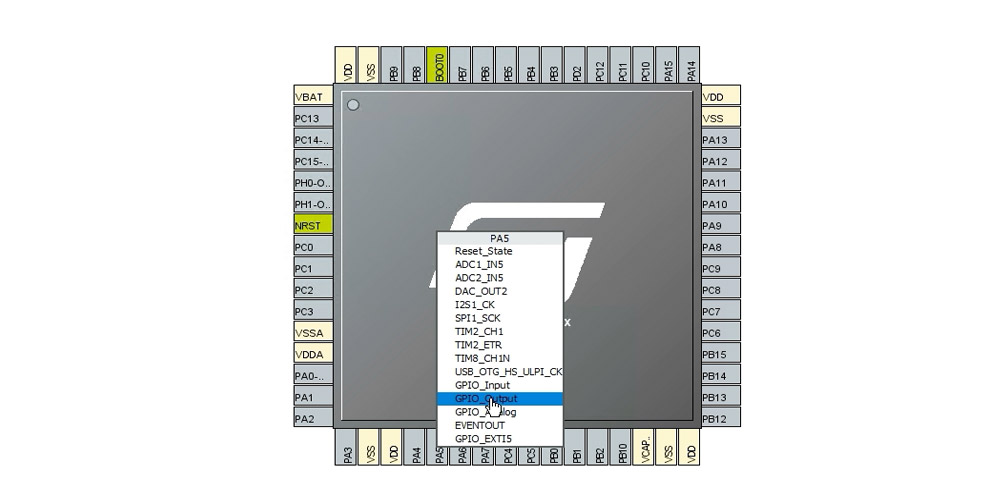Viewport: 1000px width, 500px height.
Task: Choose TIM2_CH1 in the popup menu
Action: point(499,332)
